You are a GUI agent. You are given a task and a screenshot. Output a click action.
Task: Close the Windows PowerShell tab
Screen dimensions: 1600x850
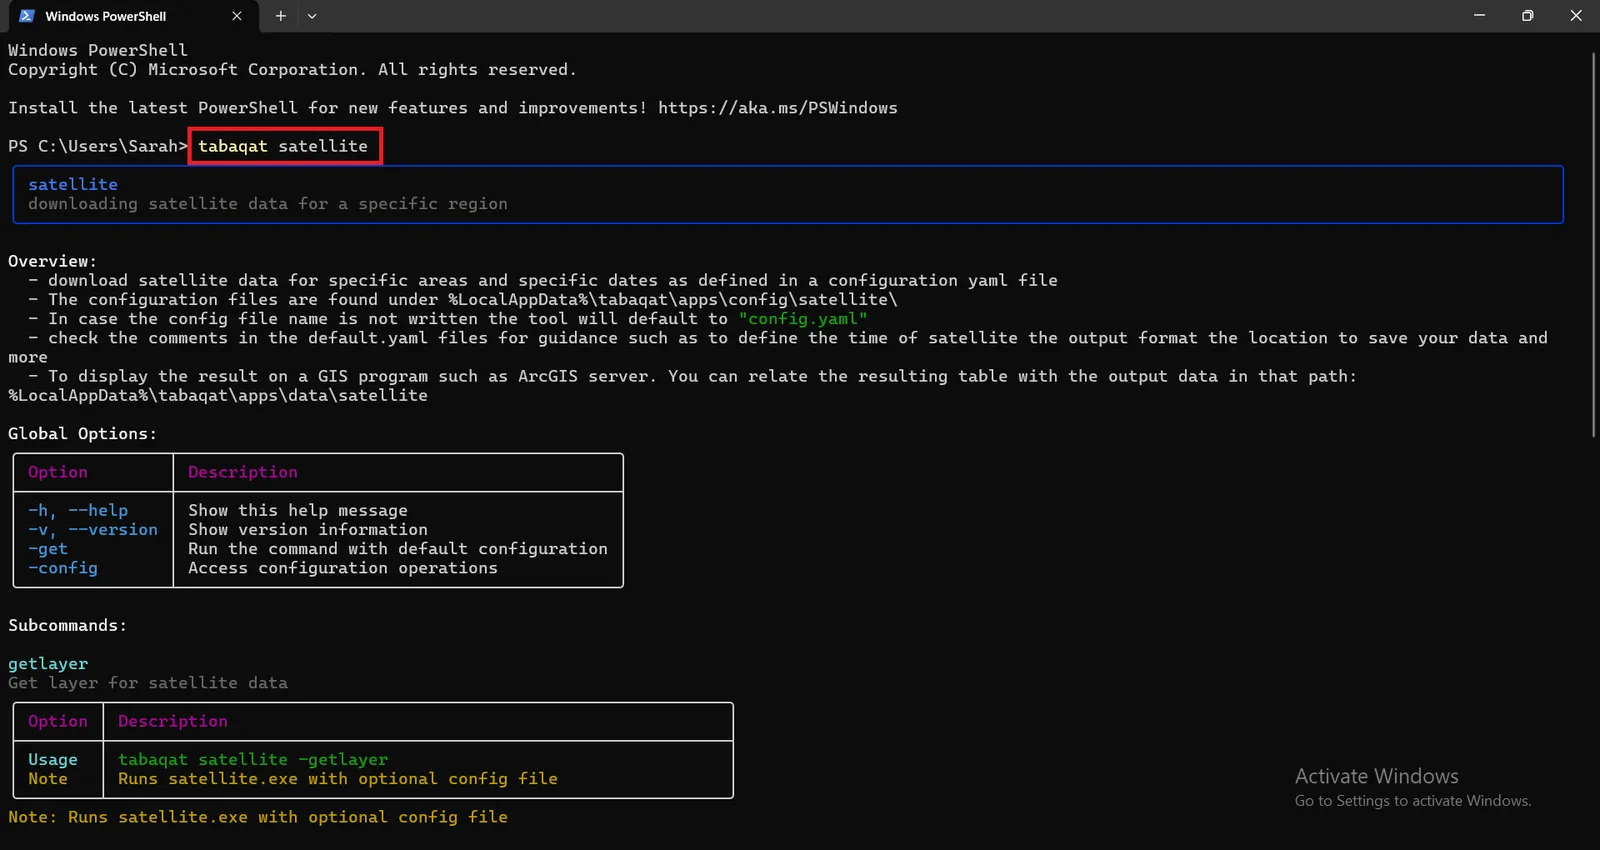tap(237, 16)
